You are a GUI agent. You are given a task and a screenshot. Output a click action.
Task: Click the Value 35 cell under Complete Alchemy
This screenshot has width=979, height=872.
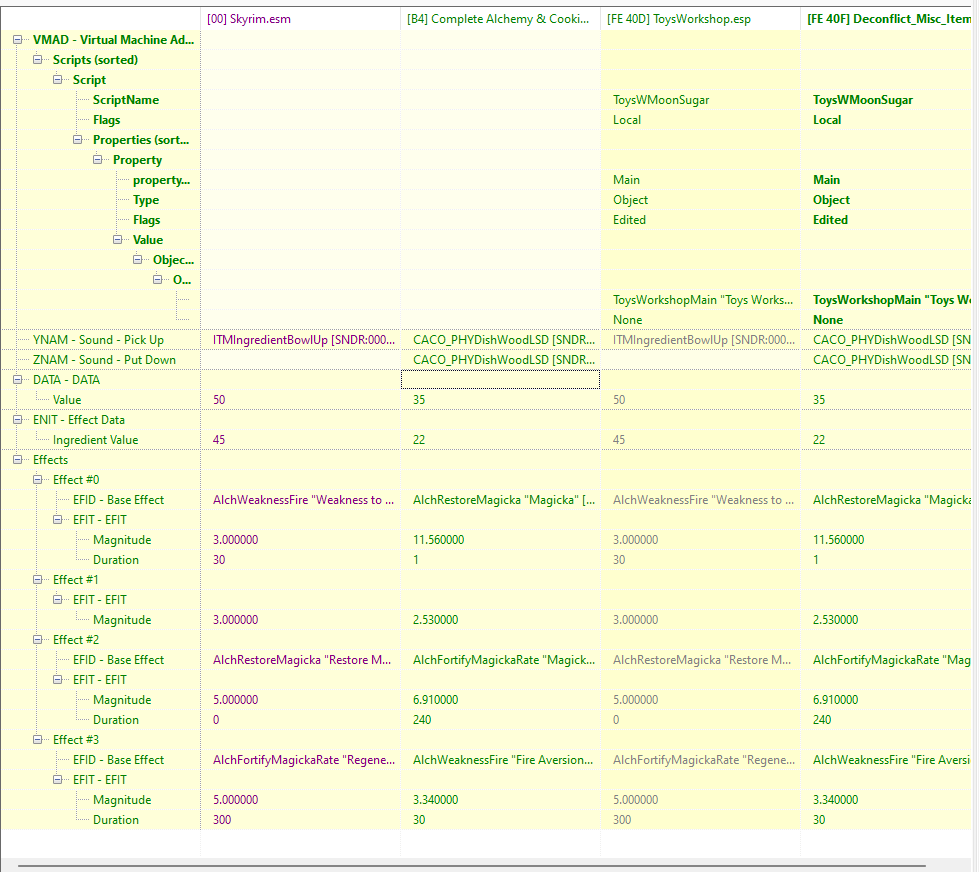419,399
